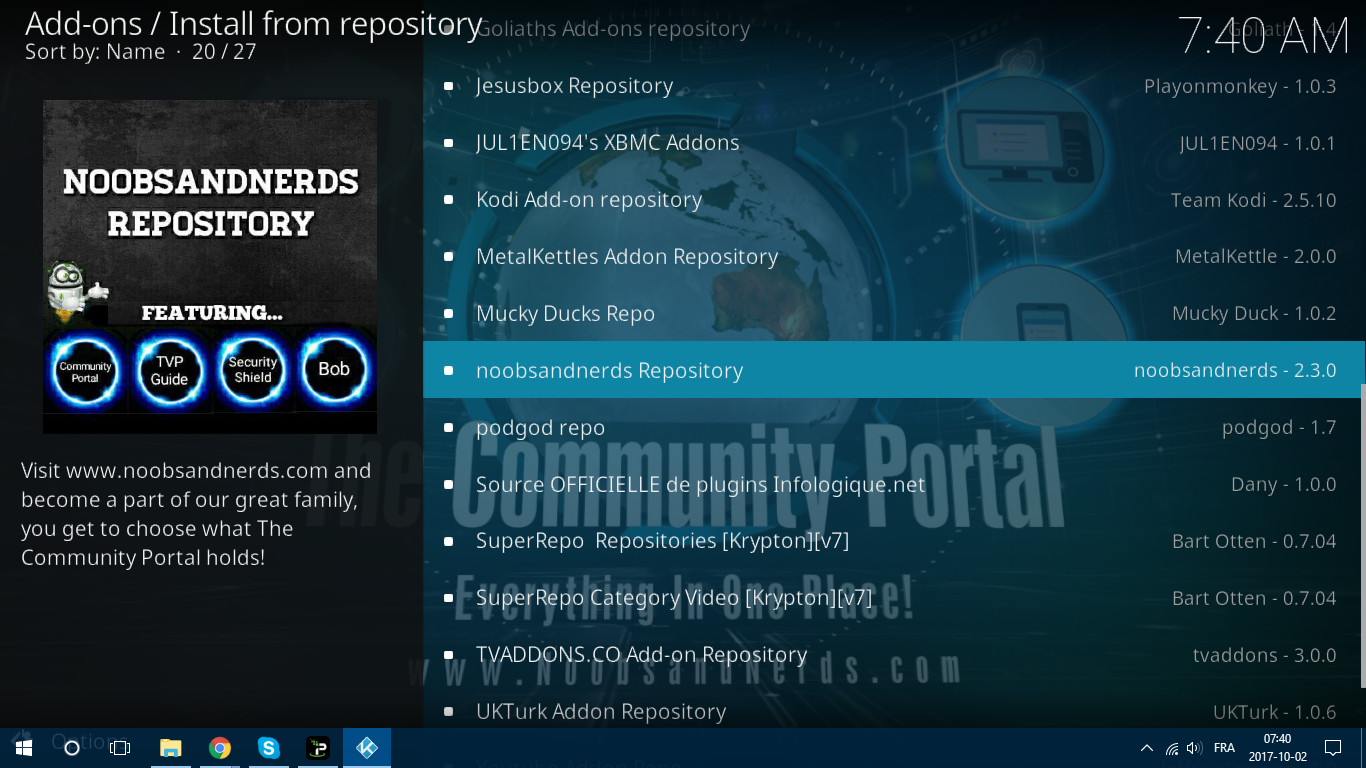
Task: Select the noobsandnerds Repository entry
Action: 609,370
